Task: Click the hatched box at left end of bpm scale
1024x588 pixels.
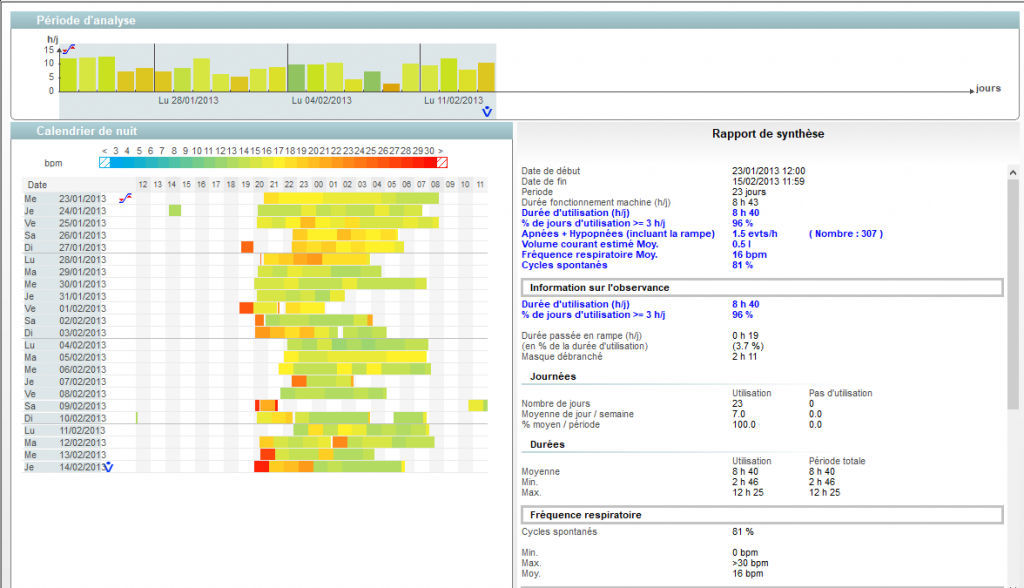Action: 105,162
